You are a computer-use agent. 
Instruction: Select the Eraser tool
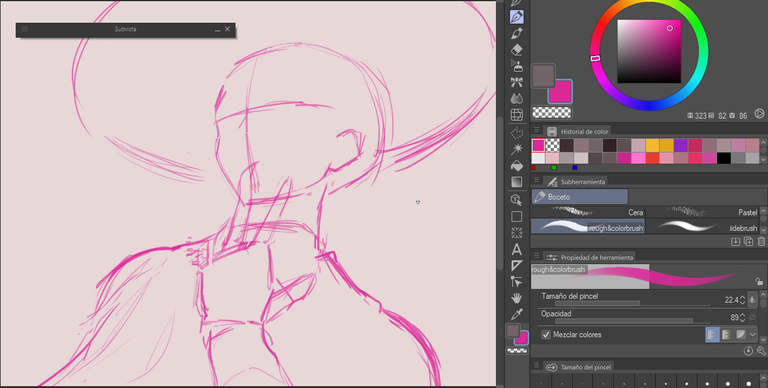pyautogui.click(x=516, y=49)
